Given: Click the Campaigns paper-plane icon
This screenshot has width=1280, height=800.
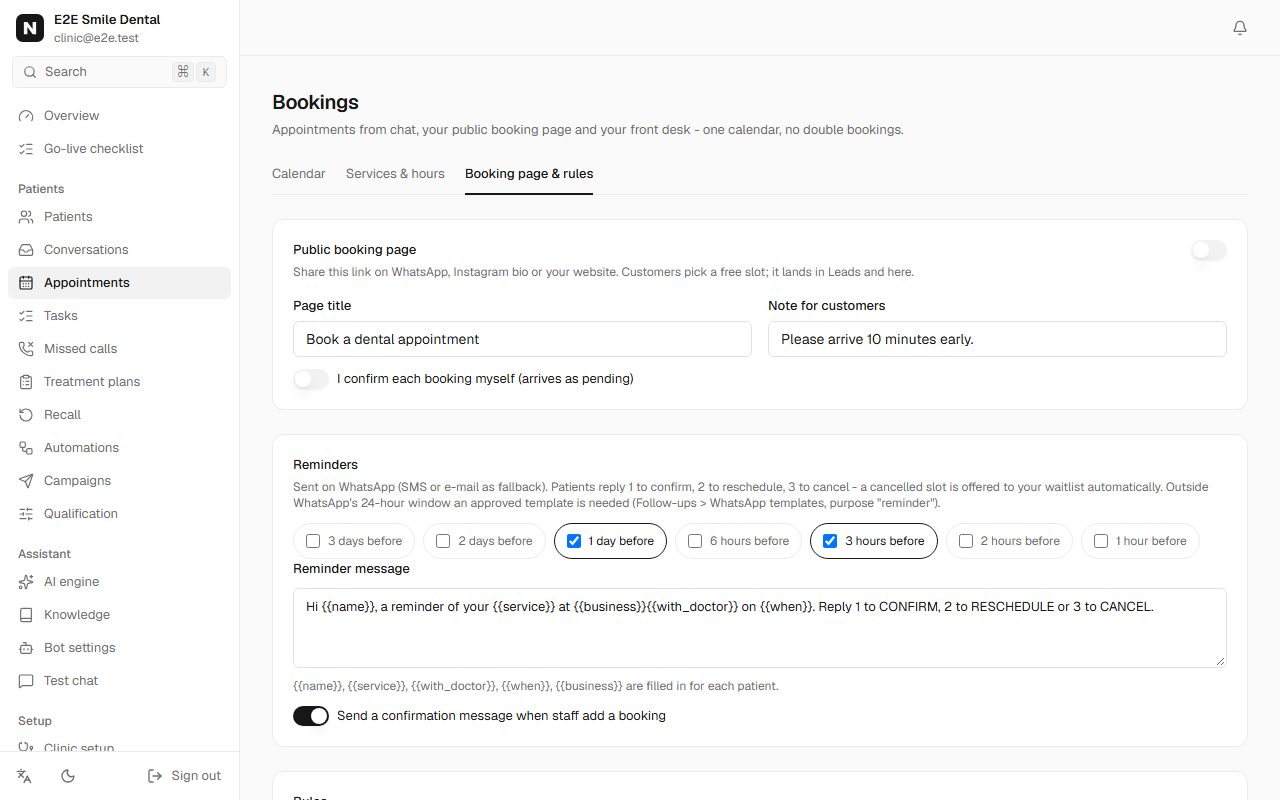Looking at the screenshot, I should pyautogui.click(x=26, y=481).
